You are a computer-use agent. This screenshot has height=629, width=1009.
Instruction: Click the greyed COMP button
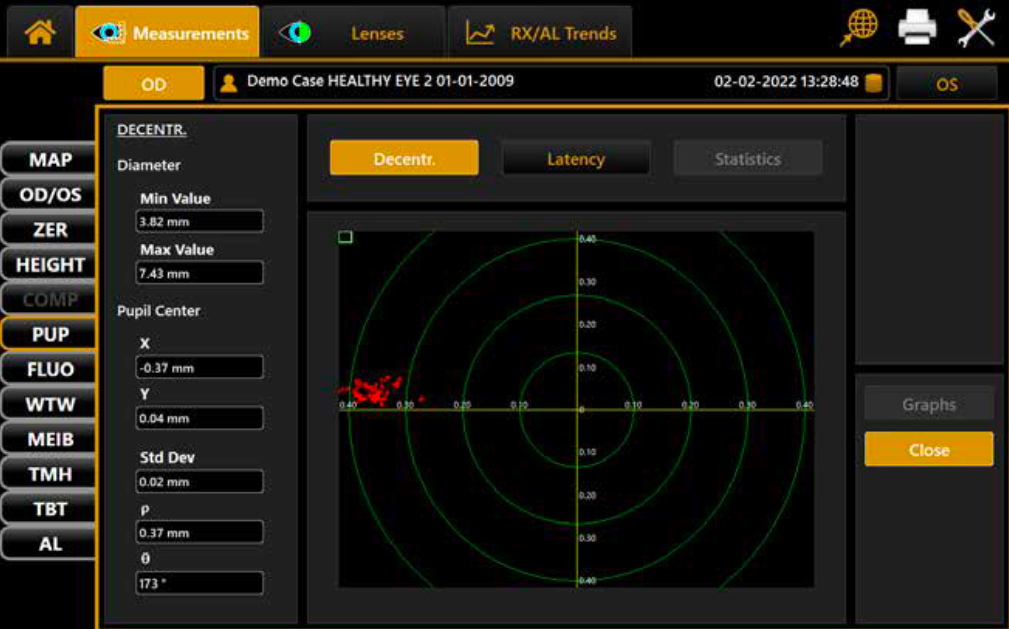50,299
